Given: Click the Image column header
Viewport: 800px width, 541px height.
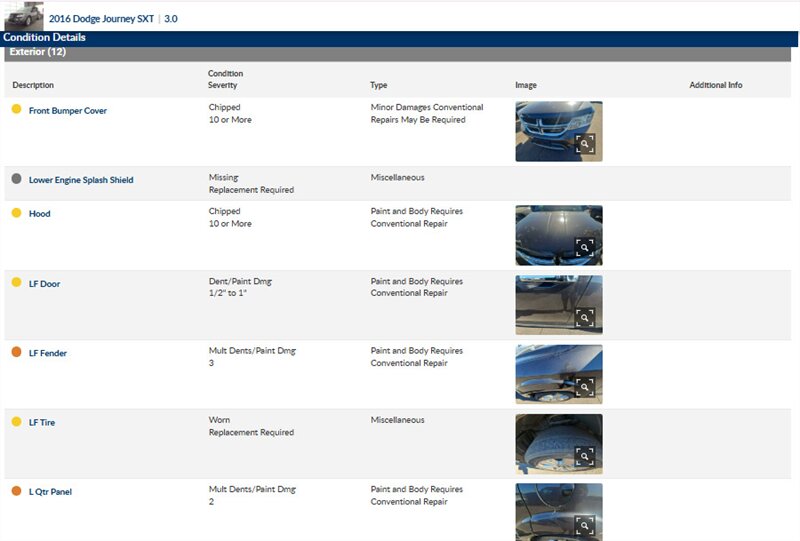Looking at the screenshot, I should [x=526, y=85].
